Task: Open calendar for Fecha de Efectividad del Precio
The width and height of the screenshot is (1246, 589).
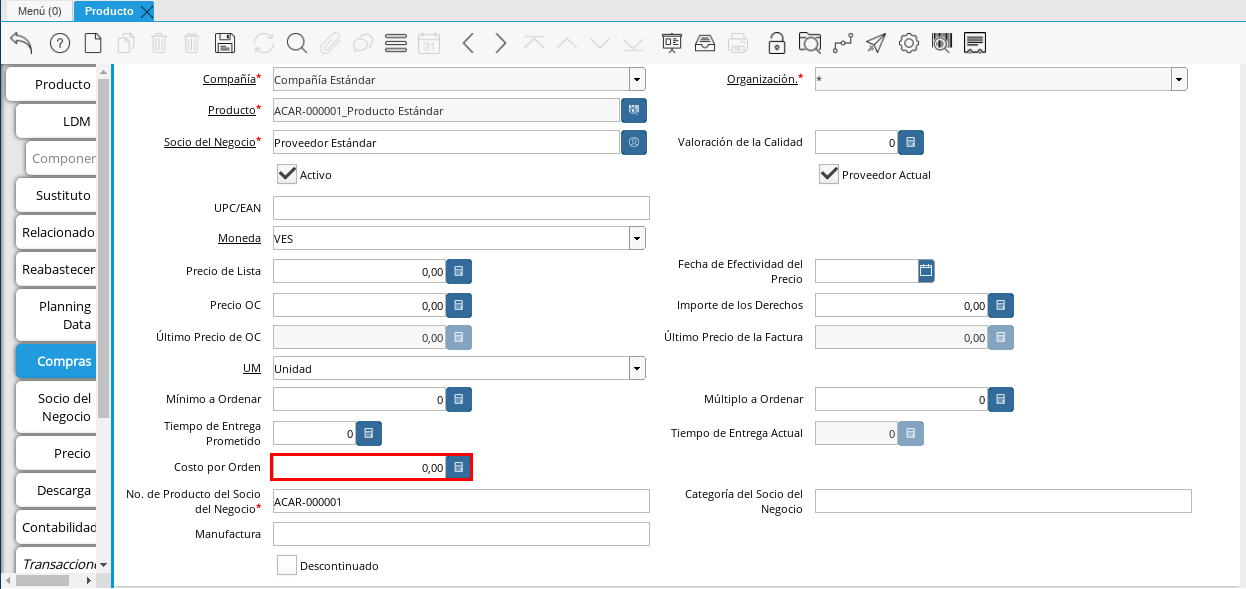Action: pyautogui.click(x=926, y=270)
